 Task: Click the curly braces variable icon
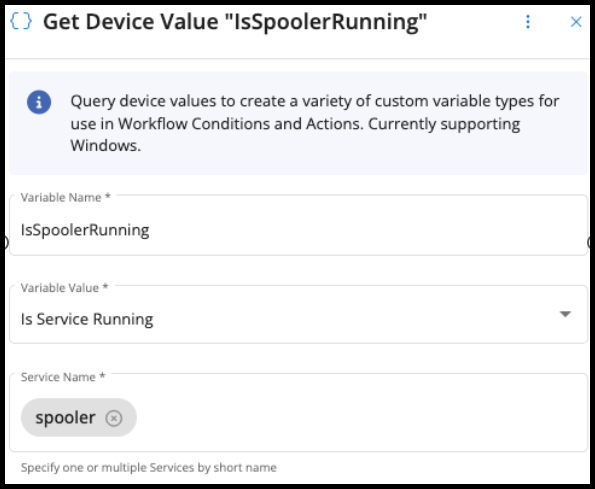[x=21, y=21]
